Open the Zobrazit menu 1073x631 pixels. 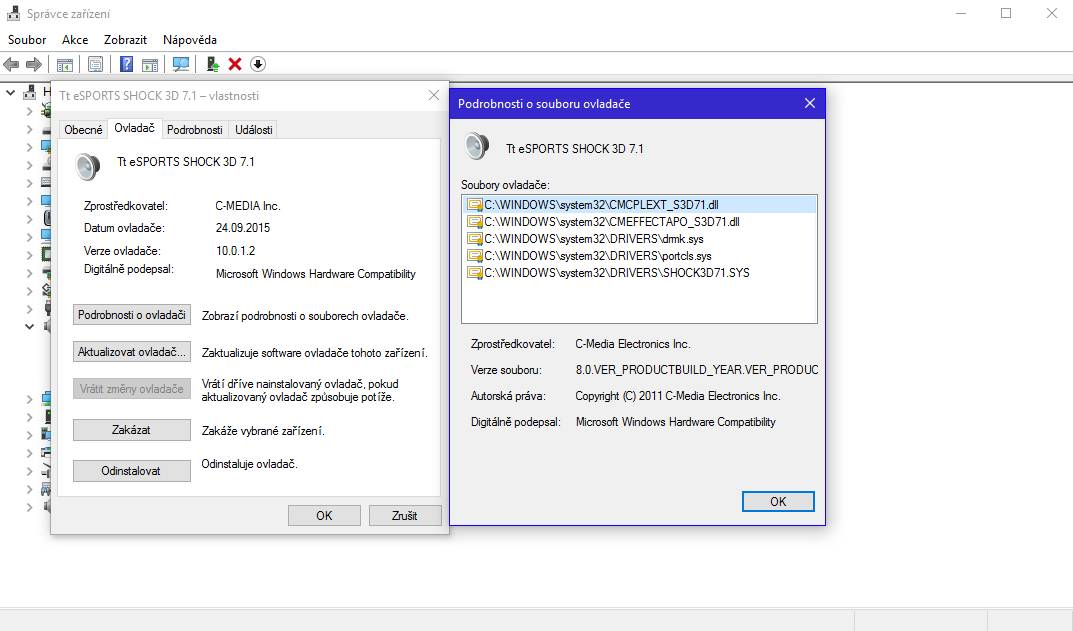125,40
